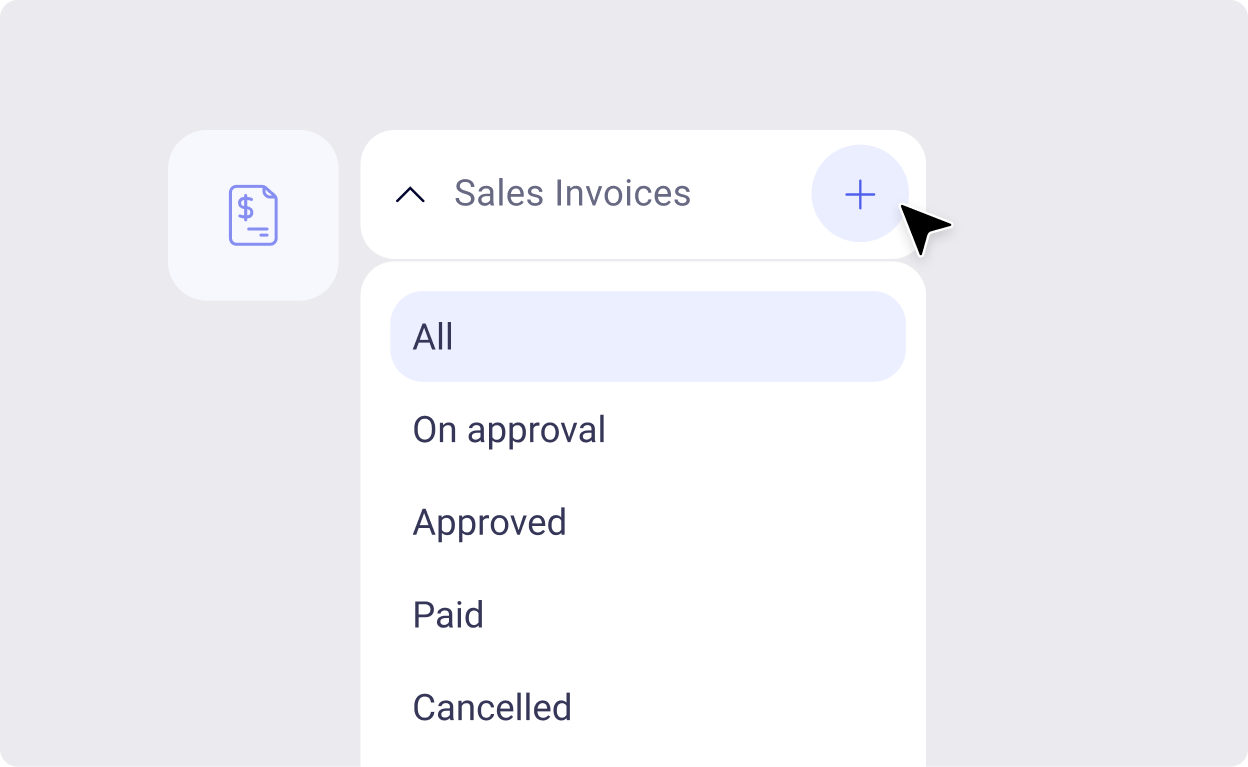Click the Sales Invoices header label
Viewport: 1248px width, 767px height.
click(573, 193)
